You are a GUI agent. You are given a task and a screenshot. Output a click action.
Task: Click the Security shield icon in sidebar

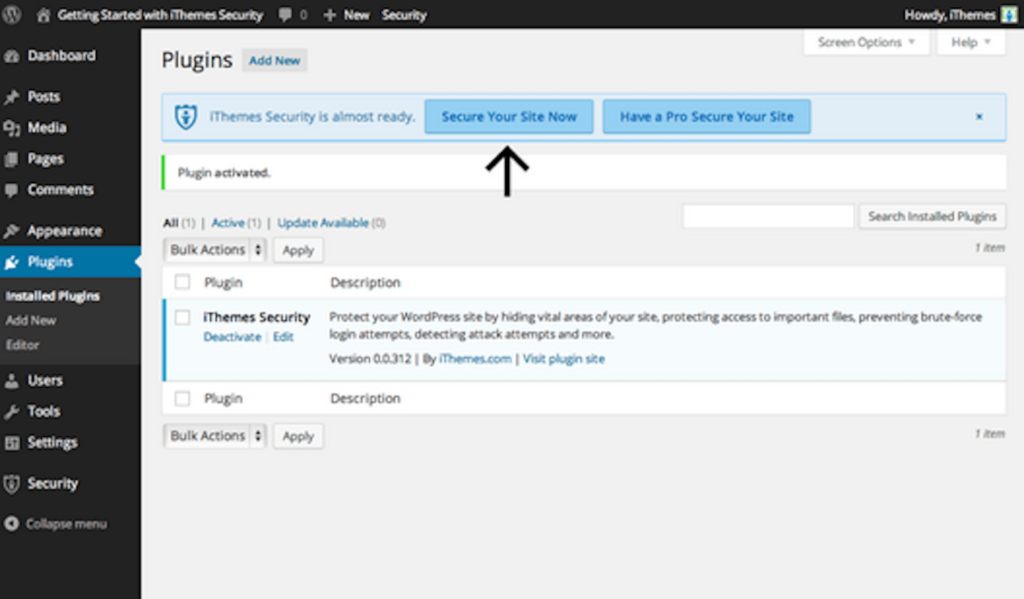pos(11,484)
